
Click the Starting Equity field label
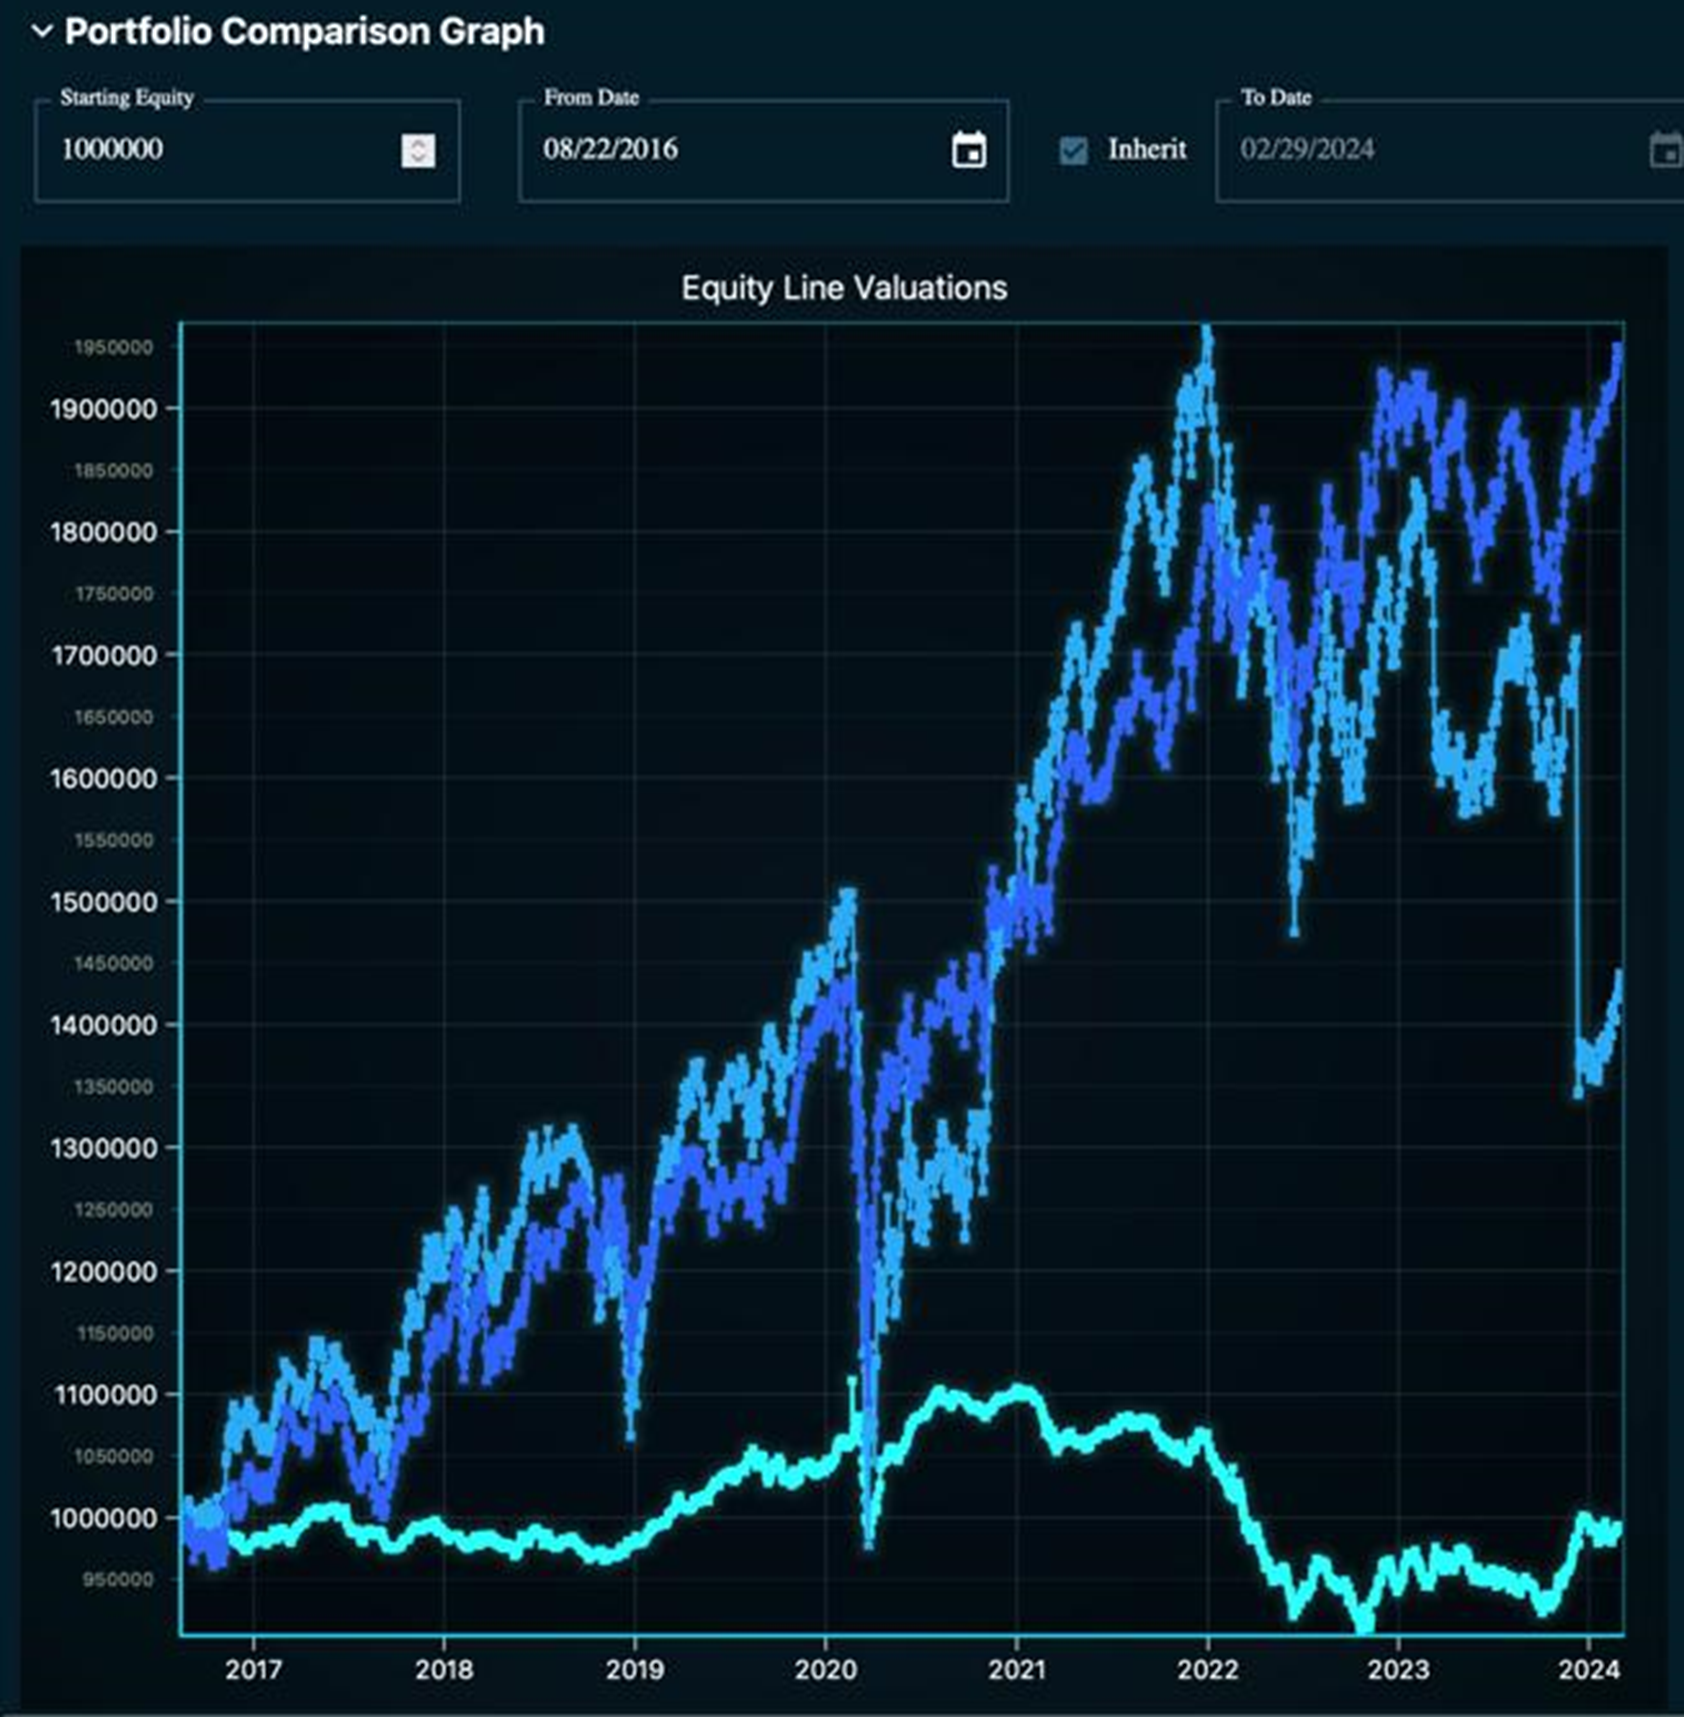tap(126, 98)
